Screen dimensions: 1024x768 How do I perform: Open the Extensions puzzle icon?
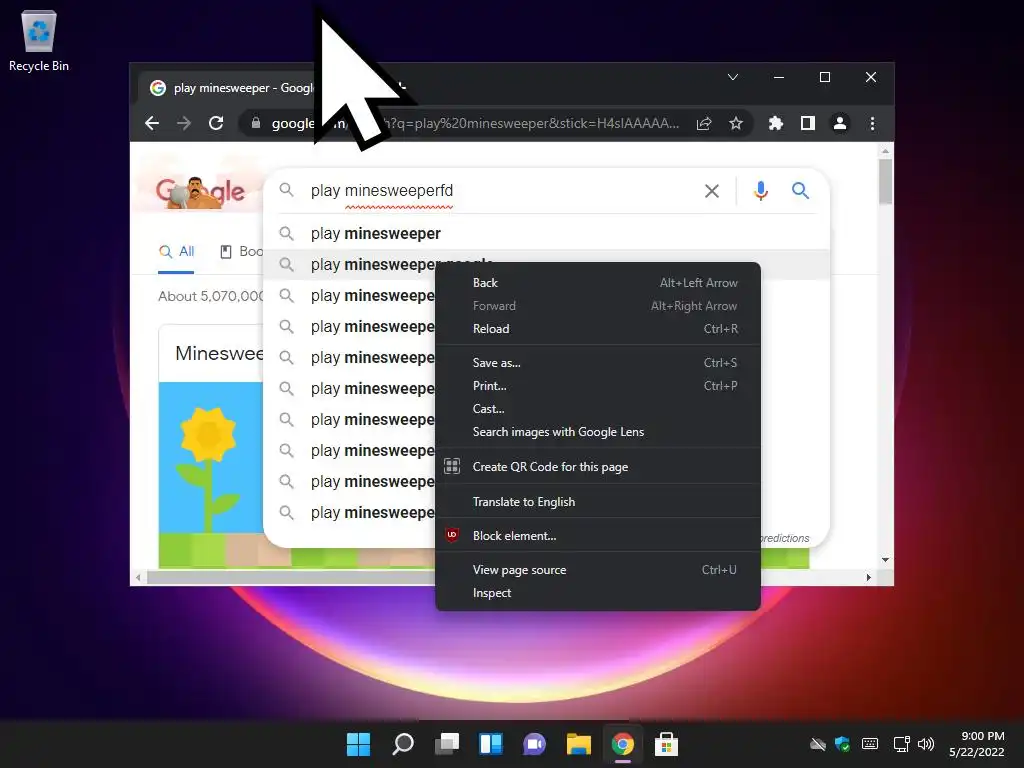776,123
